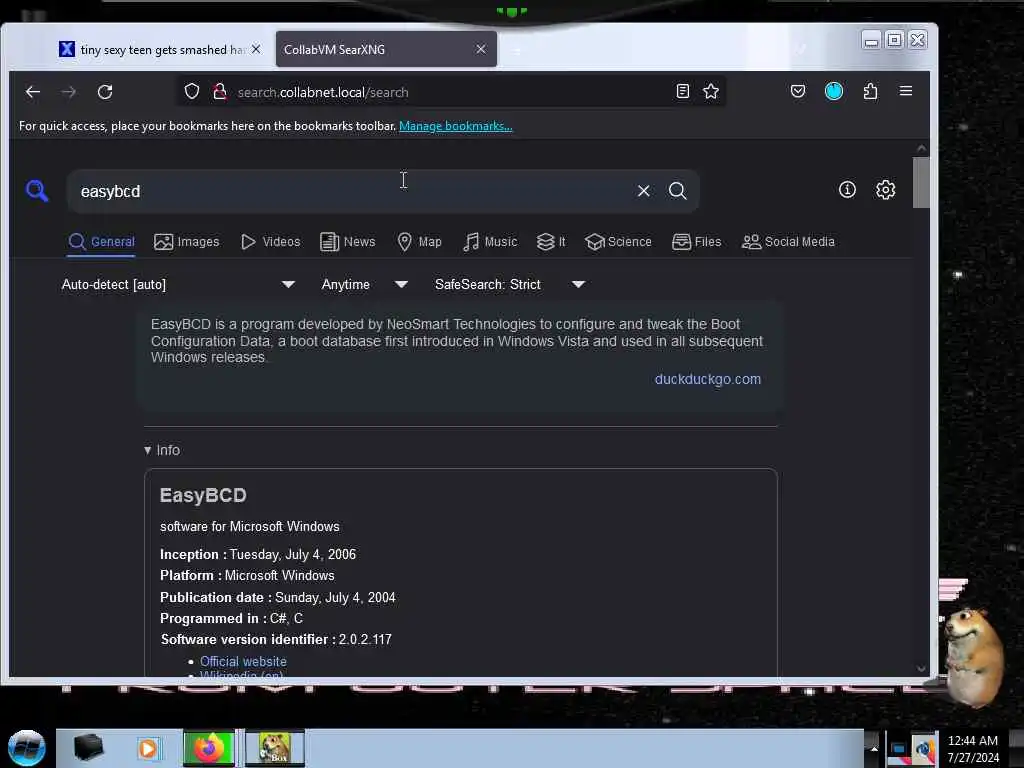This screenshot has width=1024, height=768.
Task: Open Firefox hamburger menu
Action: [x=906, y=91]
